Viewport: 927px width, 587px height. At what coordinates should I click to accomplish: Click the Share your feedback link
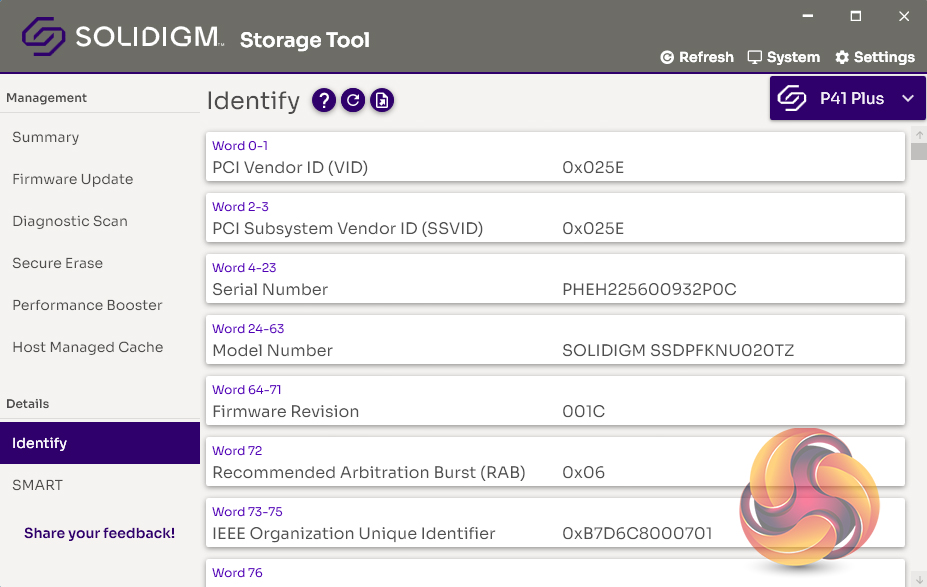coord(99,533)
